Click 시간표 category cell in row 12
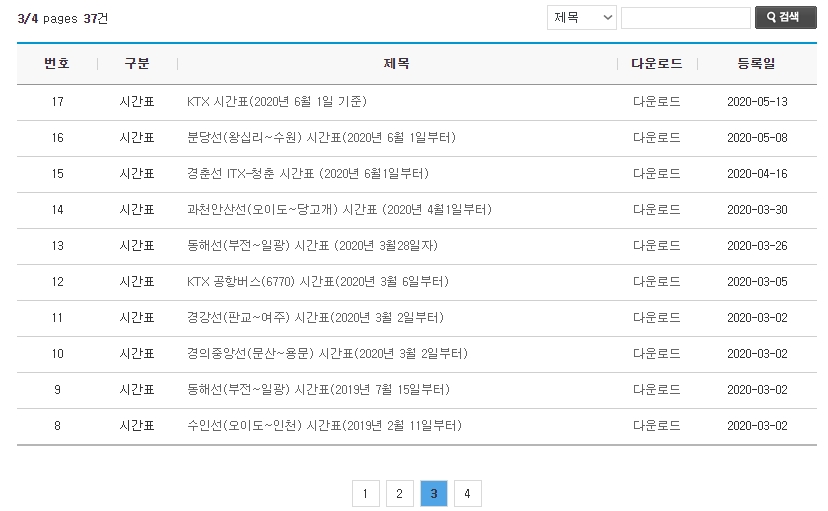Viewport: 828px width, 511px height. pos(137,281)
